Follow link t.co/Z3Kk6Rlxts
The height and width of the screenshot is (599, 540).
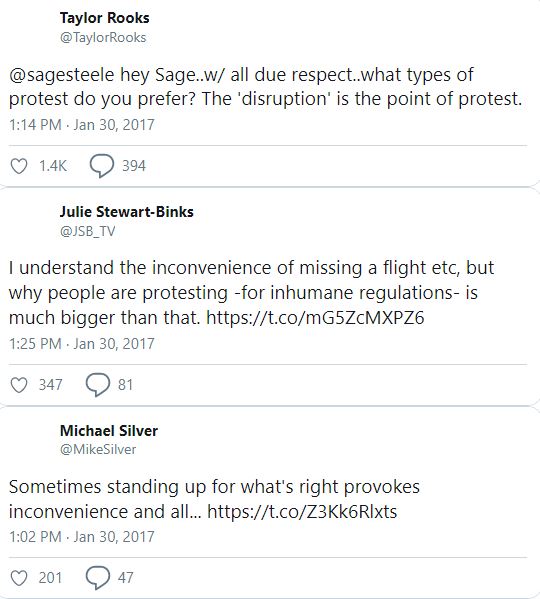[302, 512]
